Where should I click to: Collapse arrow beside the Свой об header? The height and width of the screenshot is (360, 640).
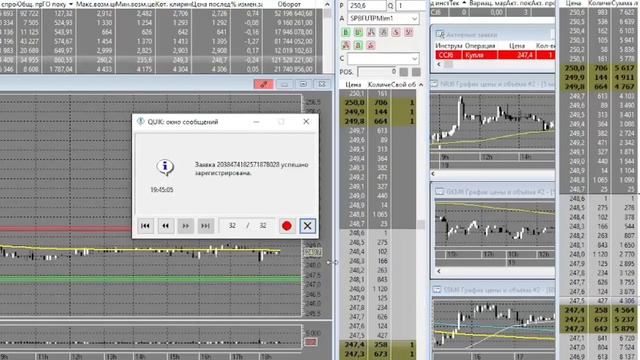tap(421, 84)
